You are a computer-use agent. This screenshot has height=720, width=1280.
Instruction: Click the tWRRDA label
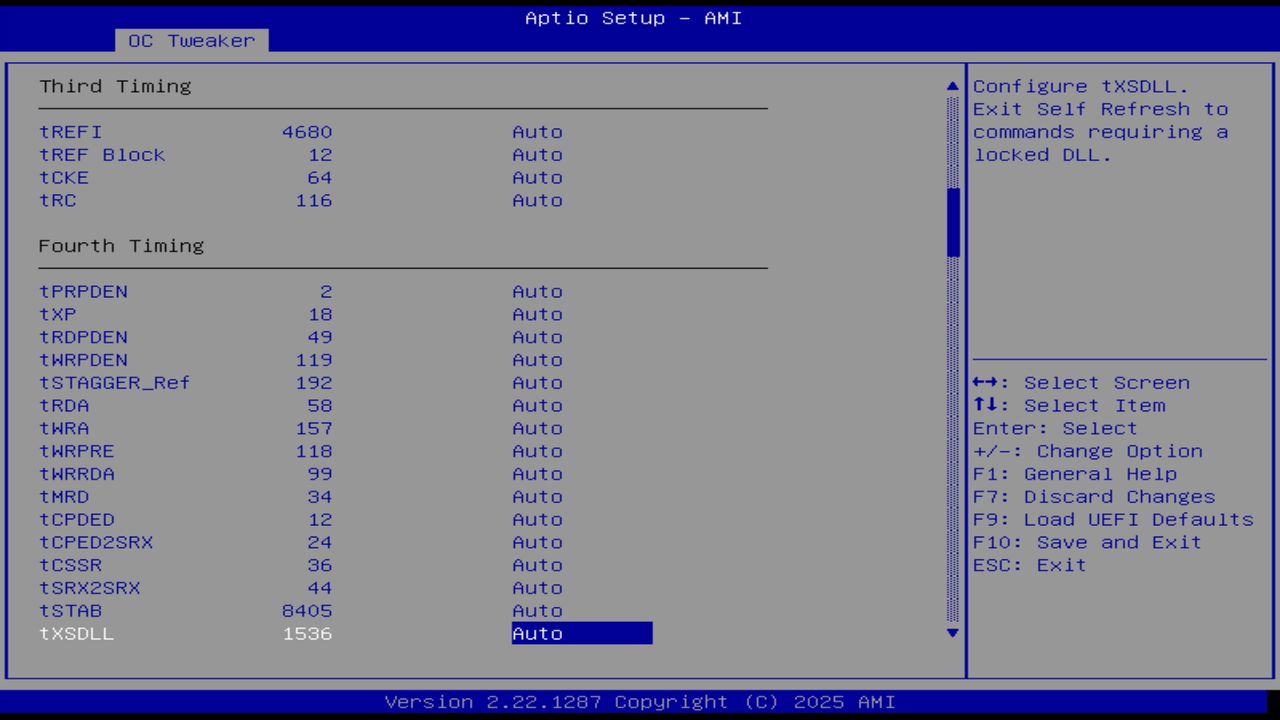(77, 474)
